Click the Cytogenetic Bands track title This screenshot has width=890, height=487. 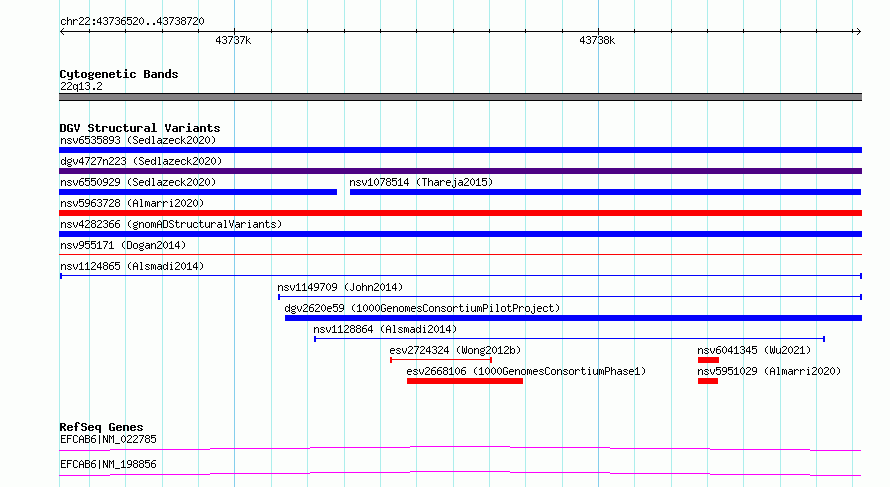click(119, 74)
